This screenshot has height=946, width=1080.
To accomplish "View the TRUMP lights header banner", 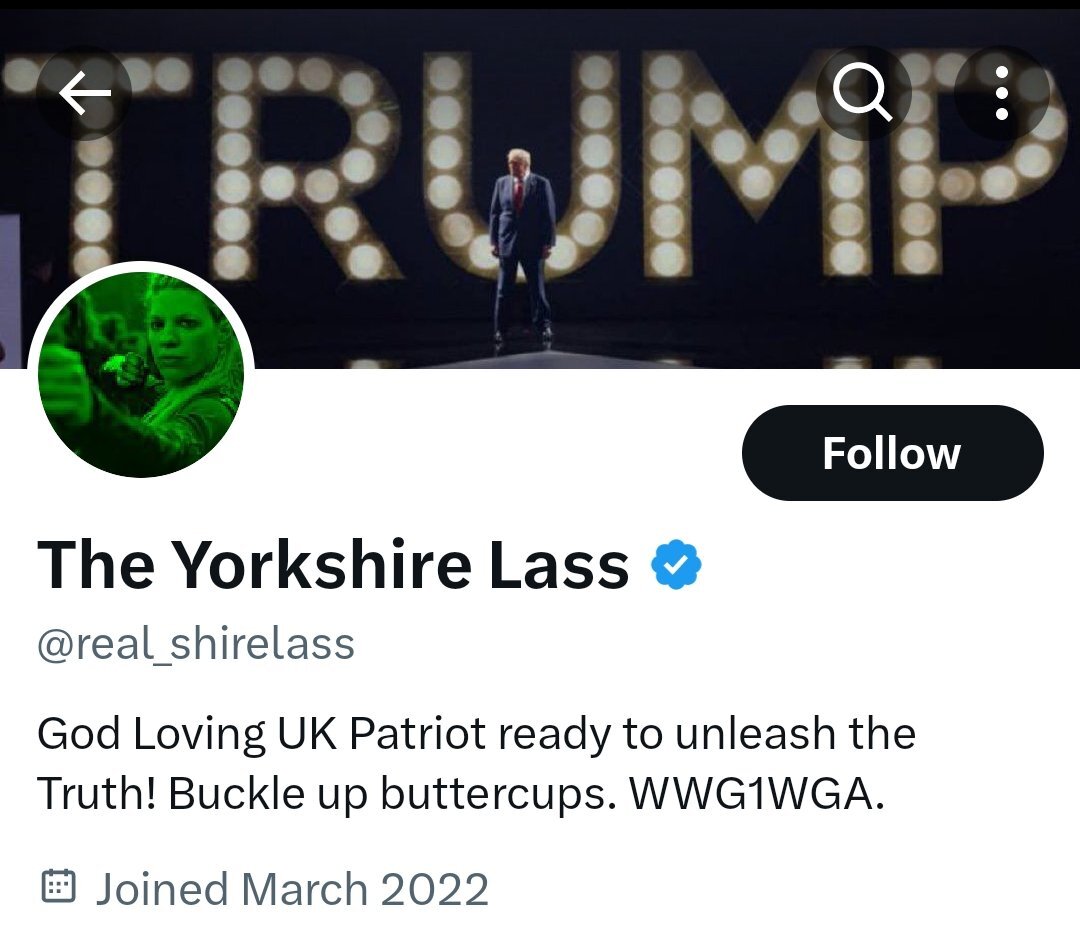I will [540, 189].
